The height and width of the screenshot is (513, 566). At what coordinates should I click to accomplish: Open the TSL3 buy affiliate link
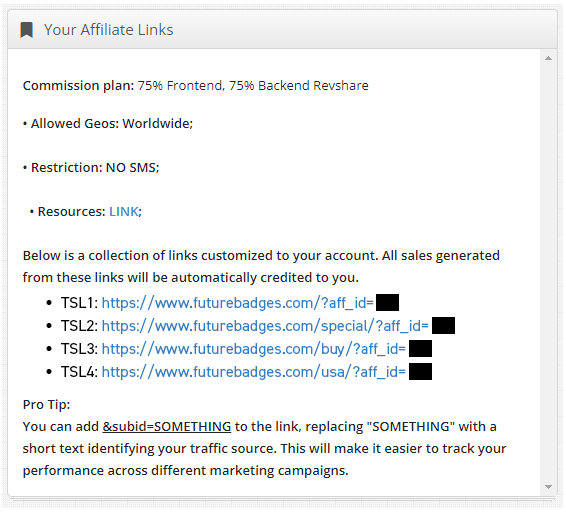pos(254,349)
